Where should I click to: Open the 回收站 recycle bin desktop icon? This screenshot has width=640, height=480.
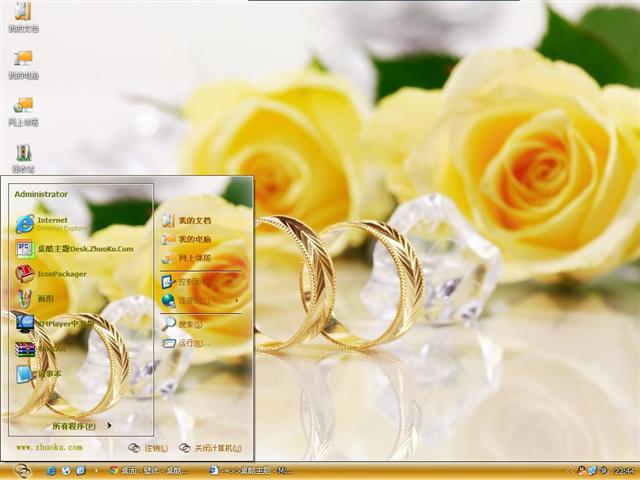click(x=23, y=158)
